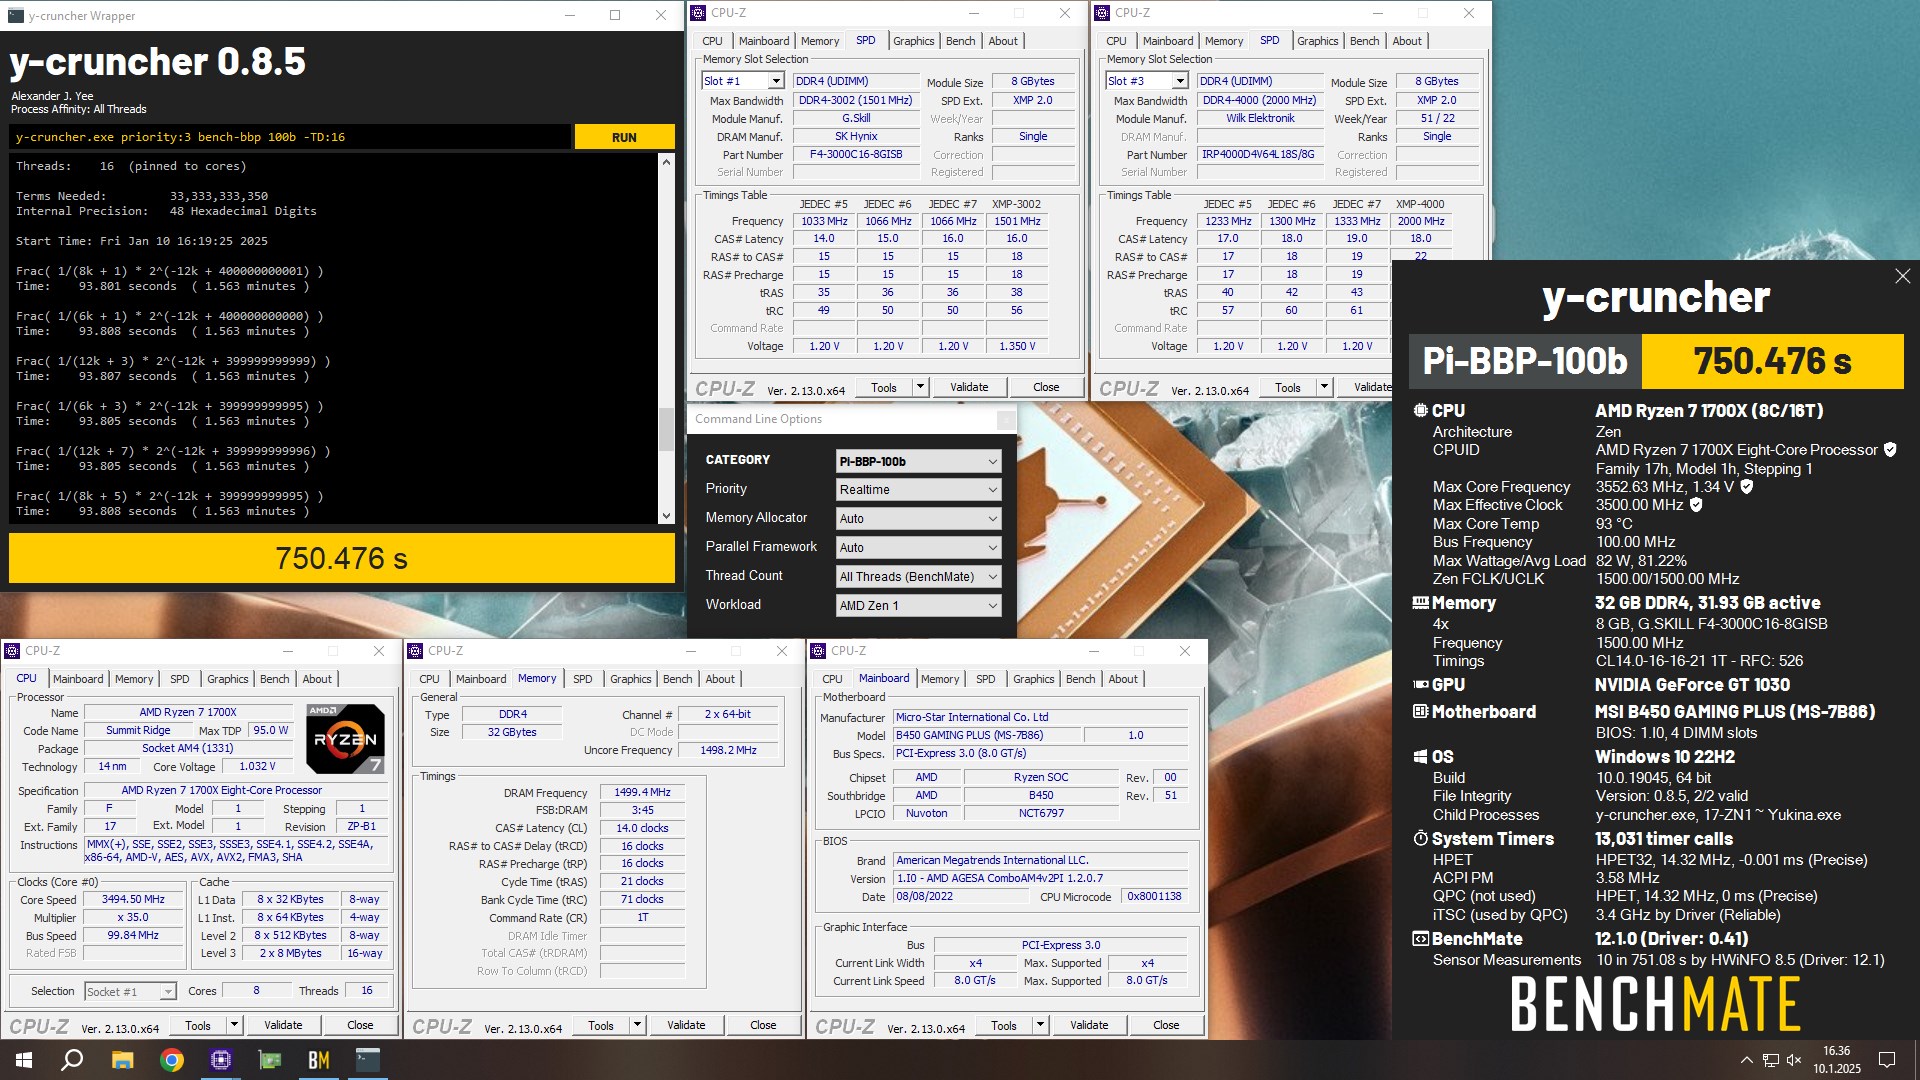Open Memory tab in Slot #3 CPU-Z window
This screenshot has width=1920, height=1080.
tap(1224, 41)
